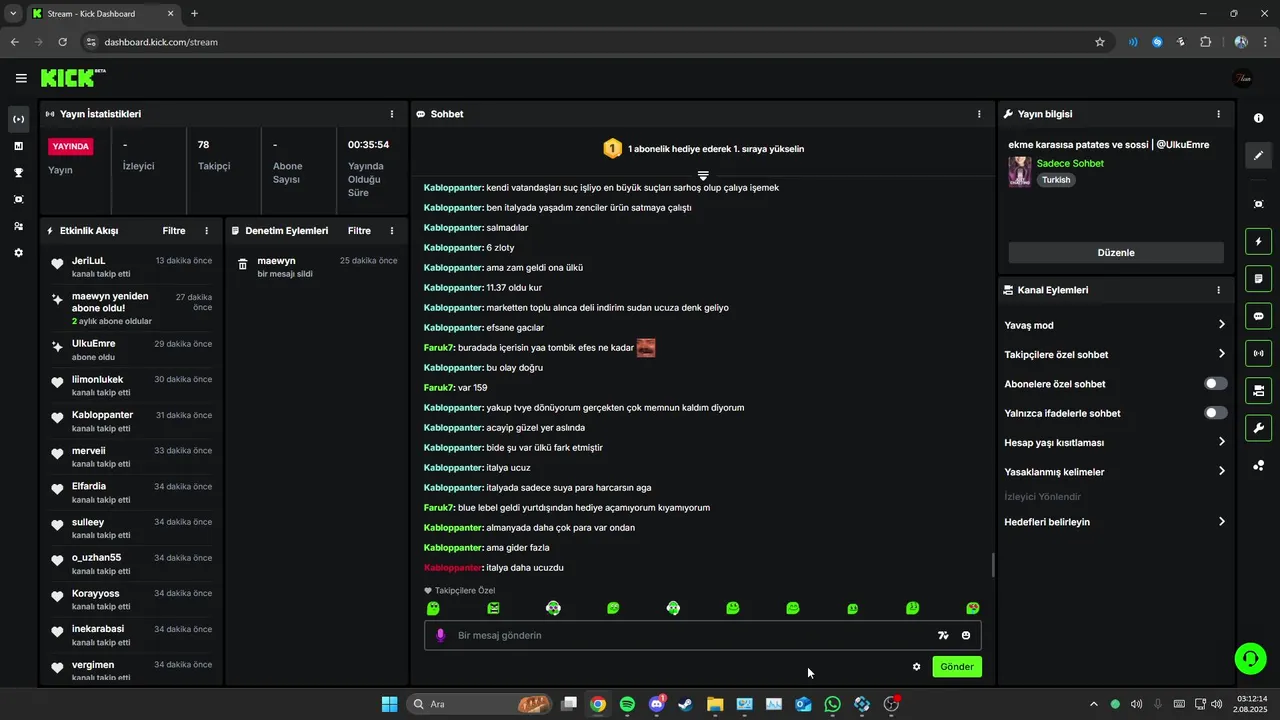Click the info icon in right sidebar
The height and width of the screenshot is (720, 1280).
tap(1258, 118)
